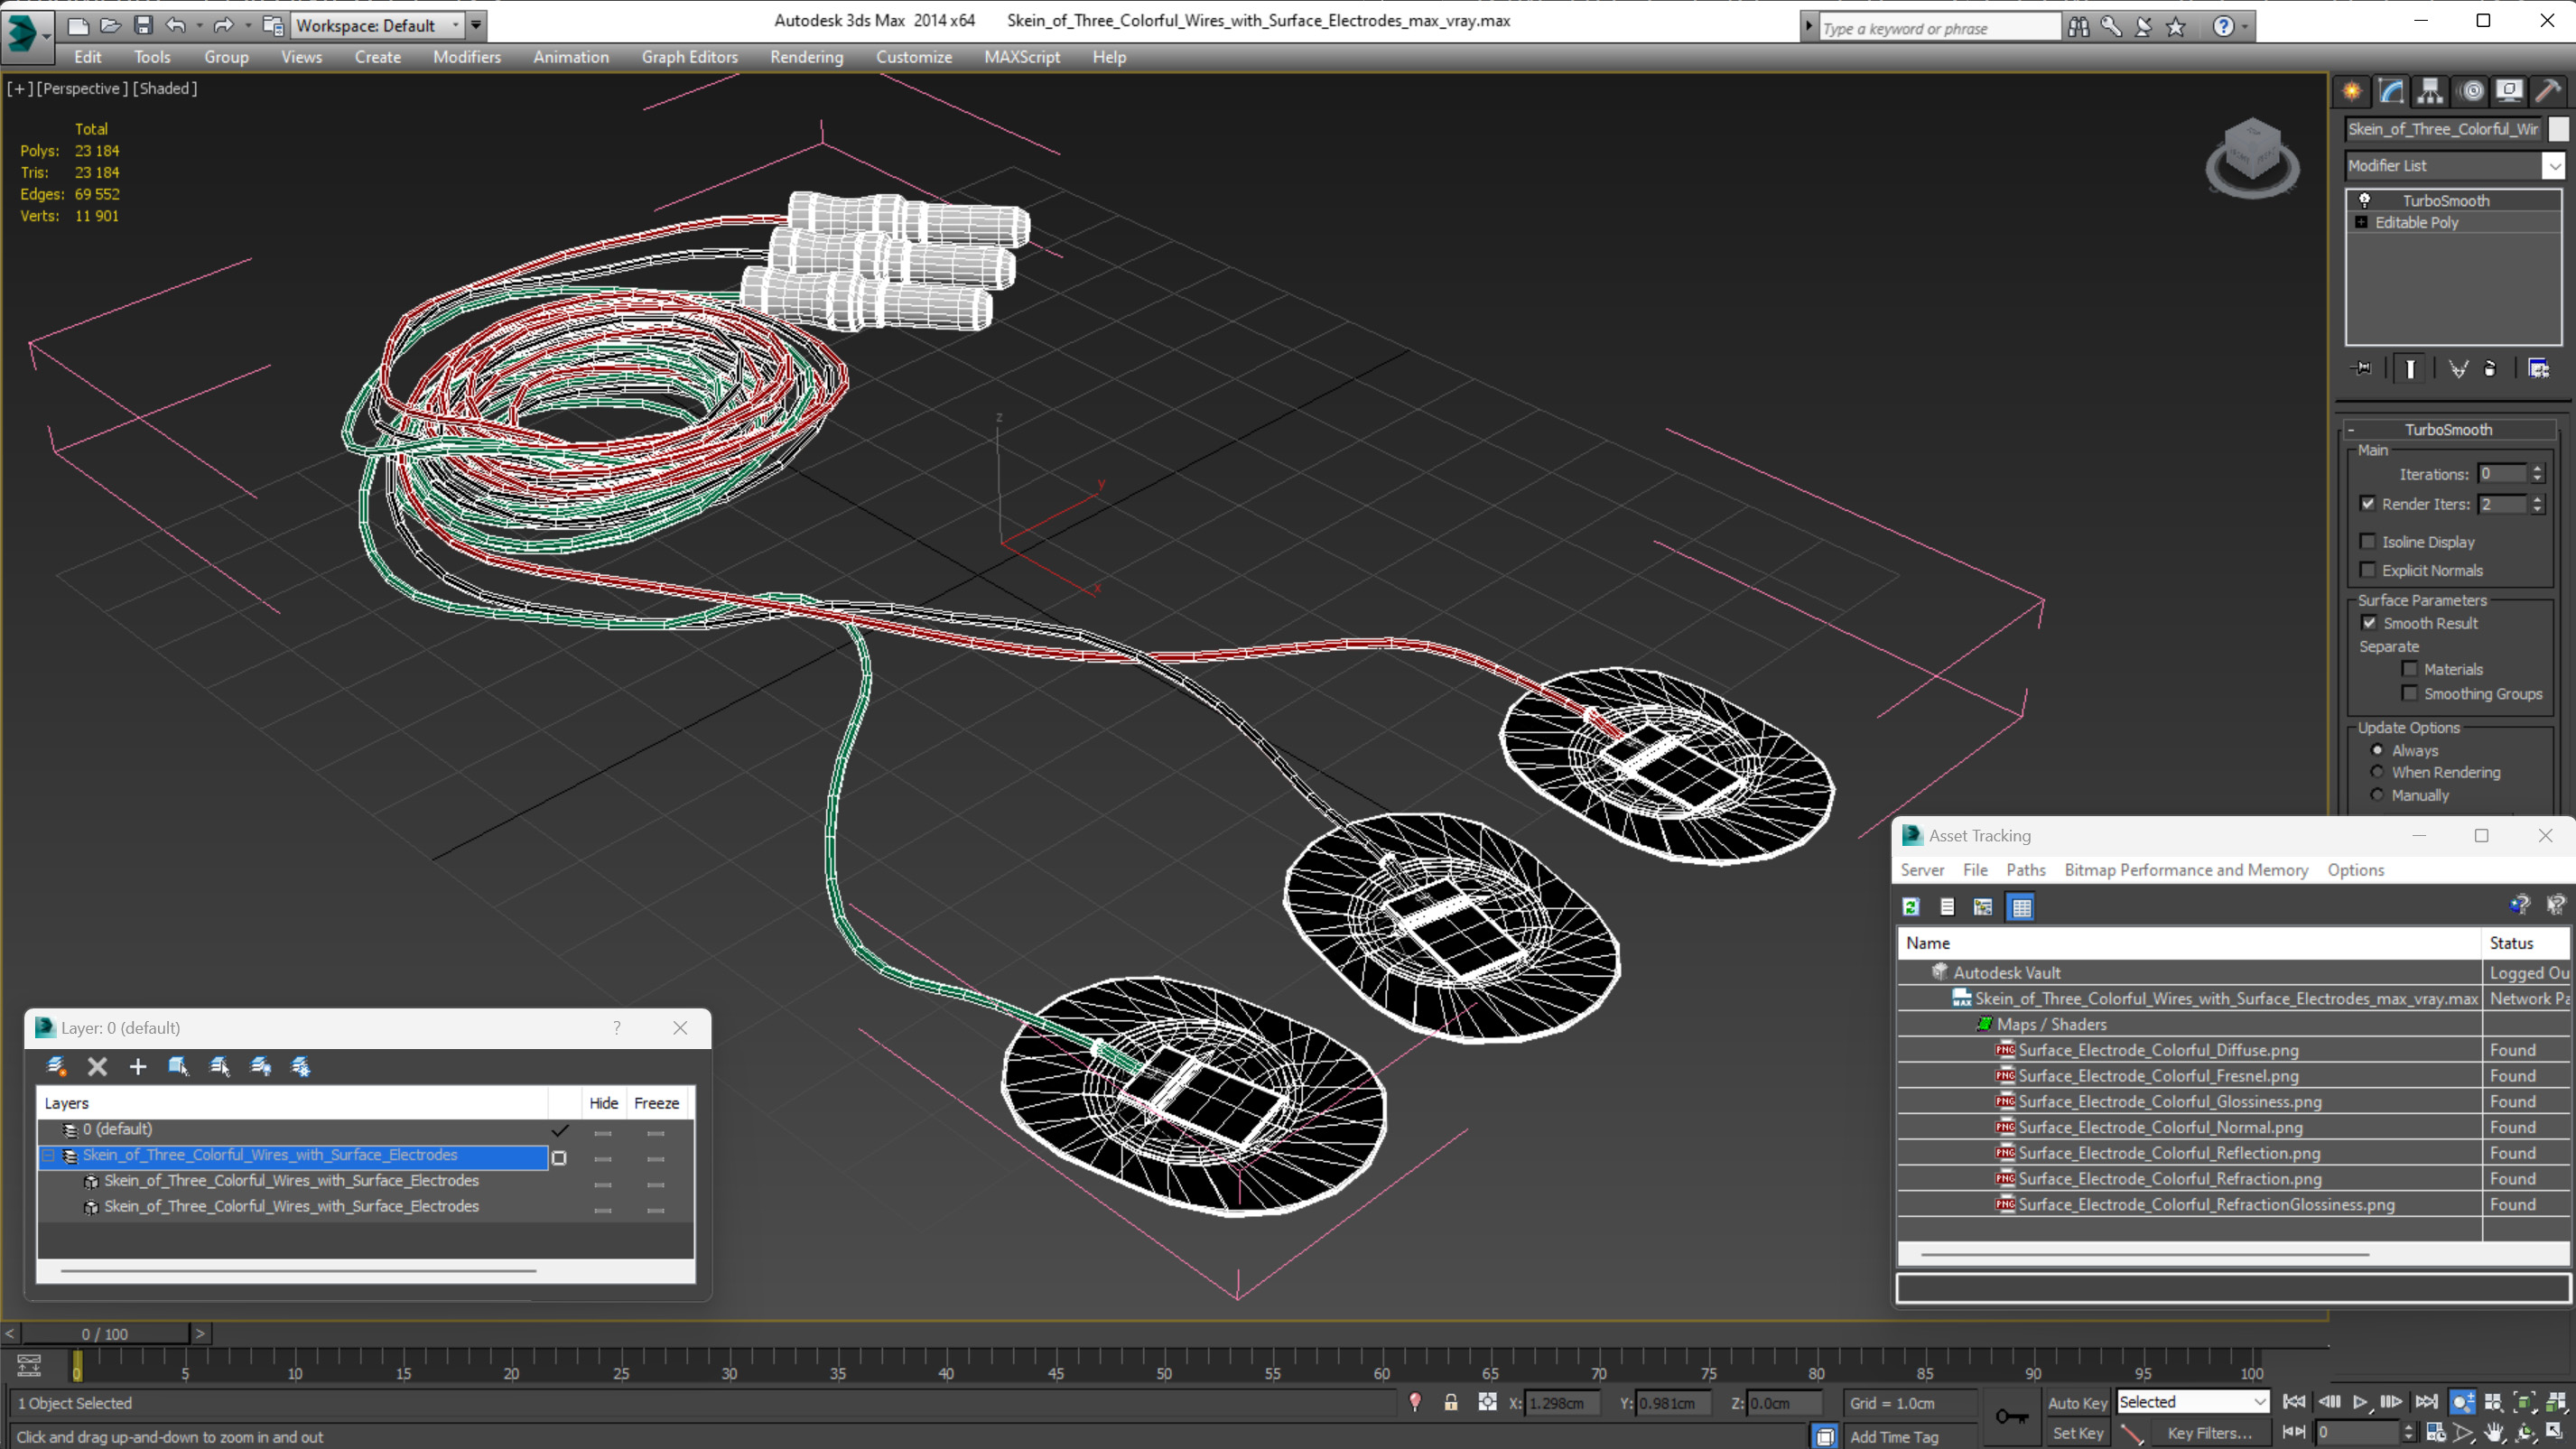The height and width of the screenshot is (1449, 2576).
Task: Click the Render Iters spinner arrows
Action: tap(2537, 504)
